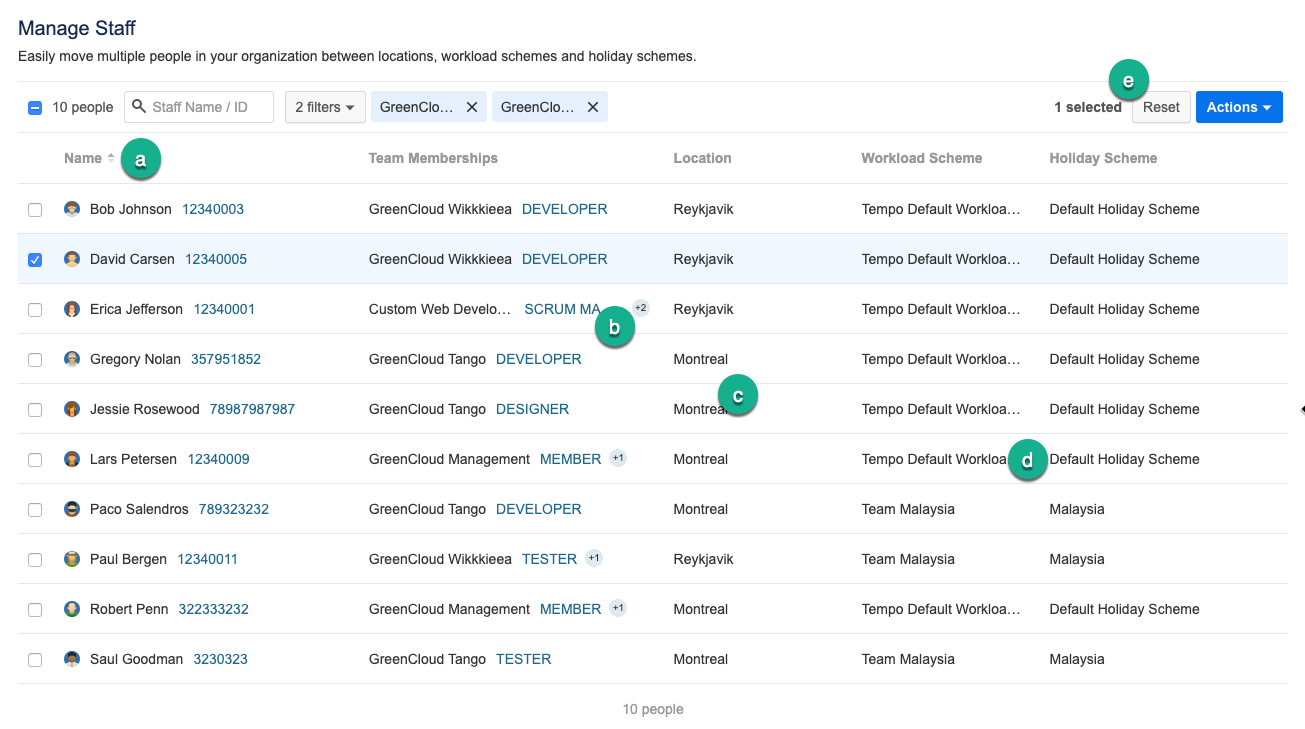Open Paul Bergen's staff ID 12340011 link

[207, 559]
